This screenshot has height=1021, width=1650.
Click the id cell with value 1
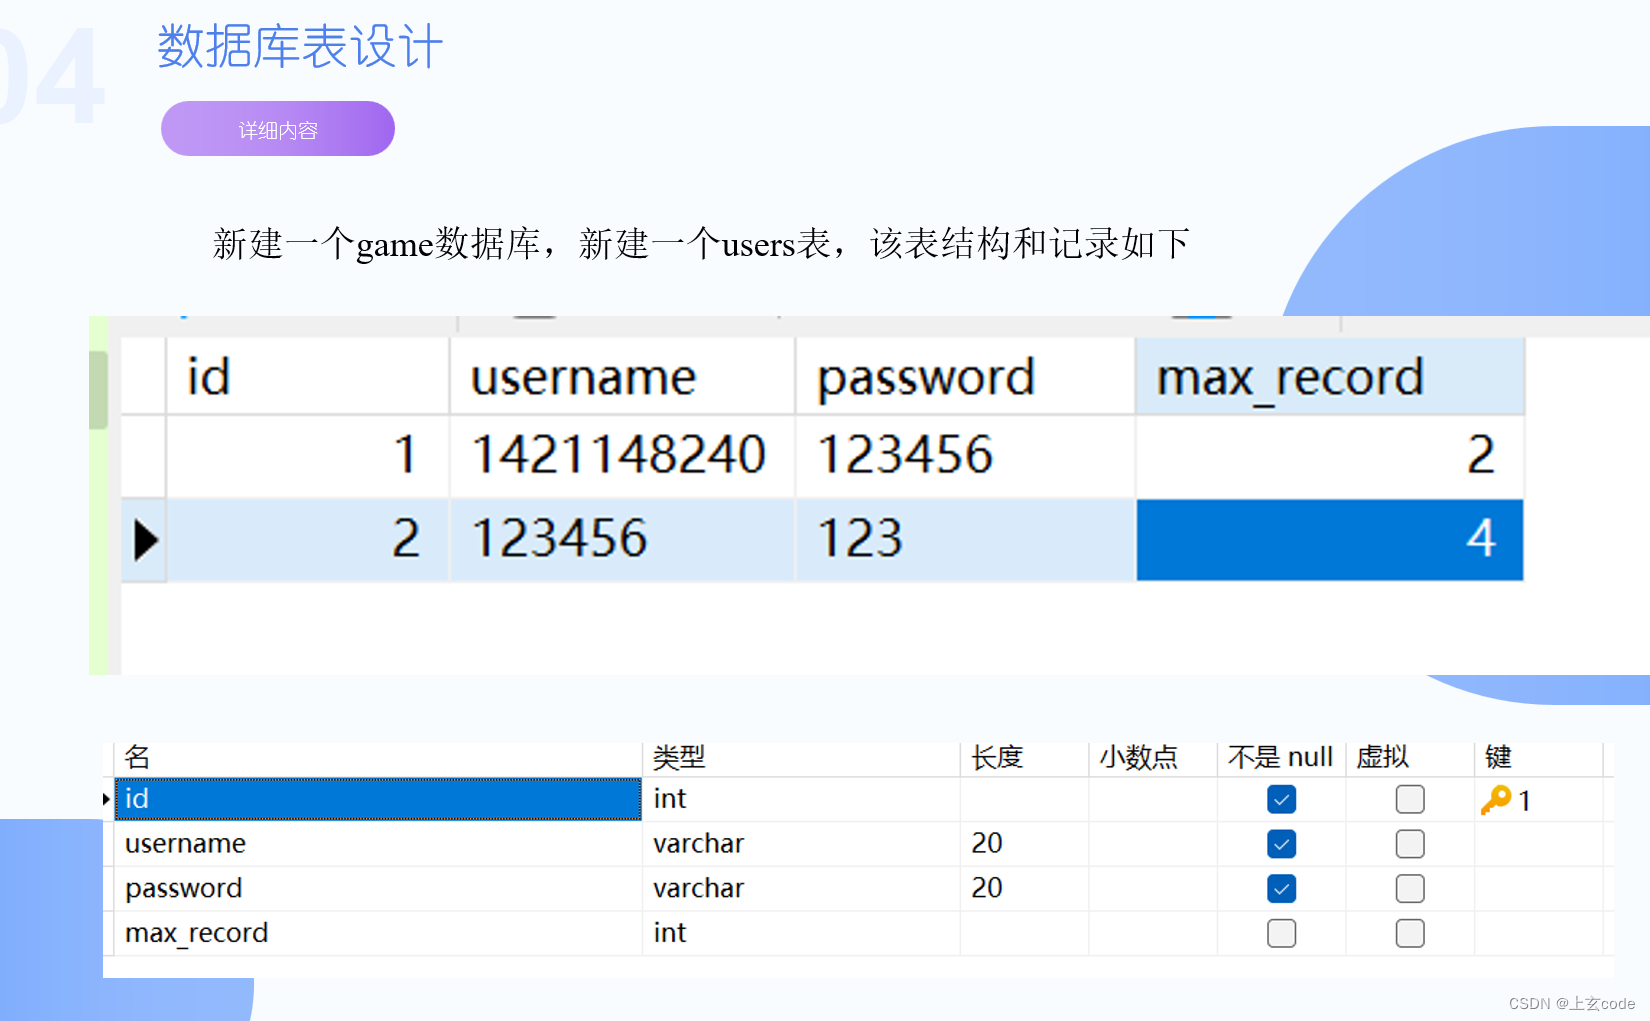[x=307, y=456]
